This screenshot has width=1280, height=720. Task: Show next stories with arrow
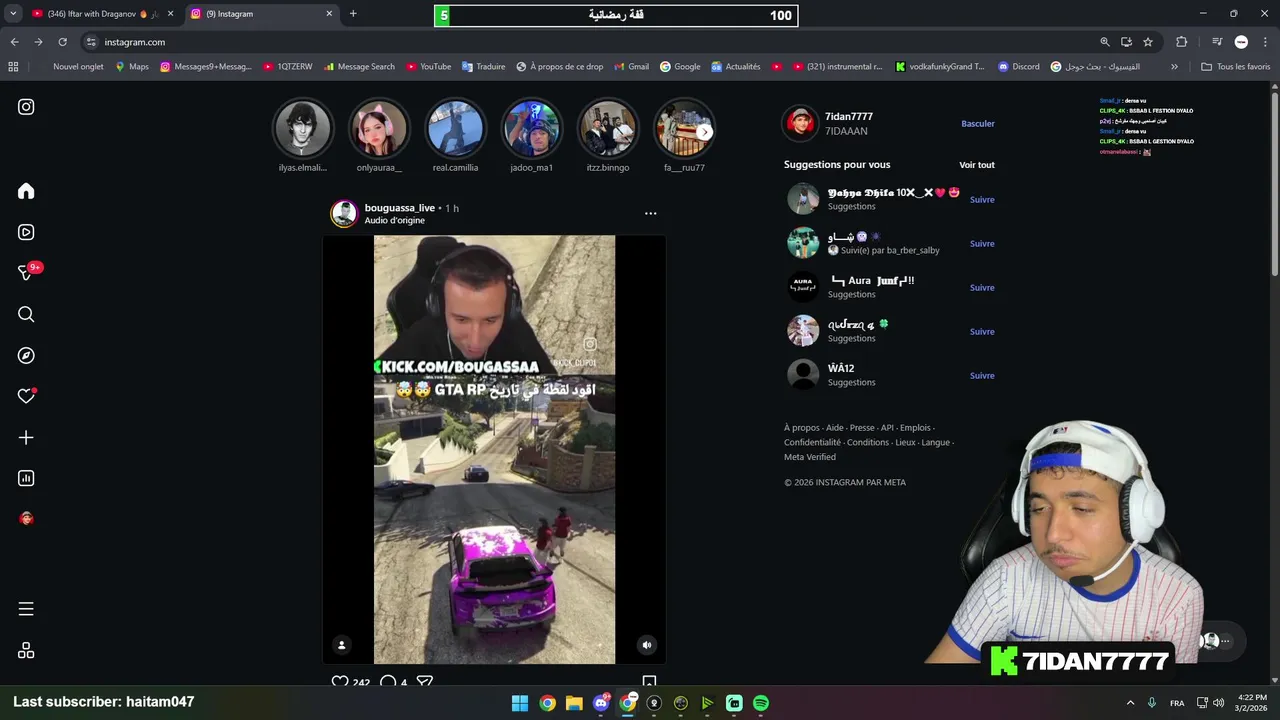tap(704, 132)
